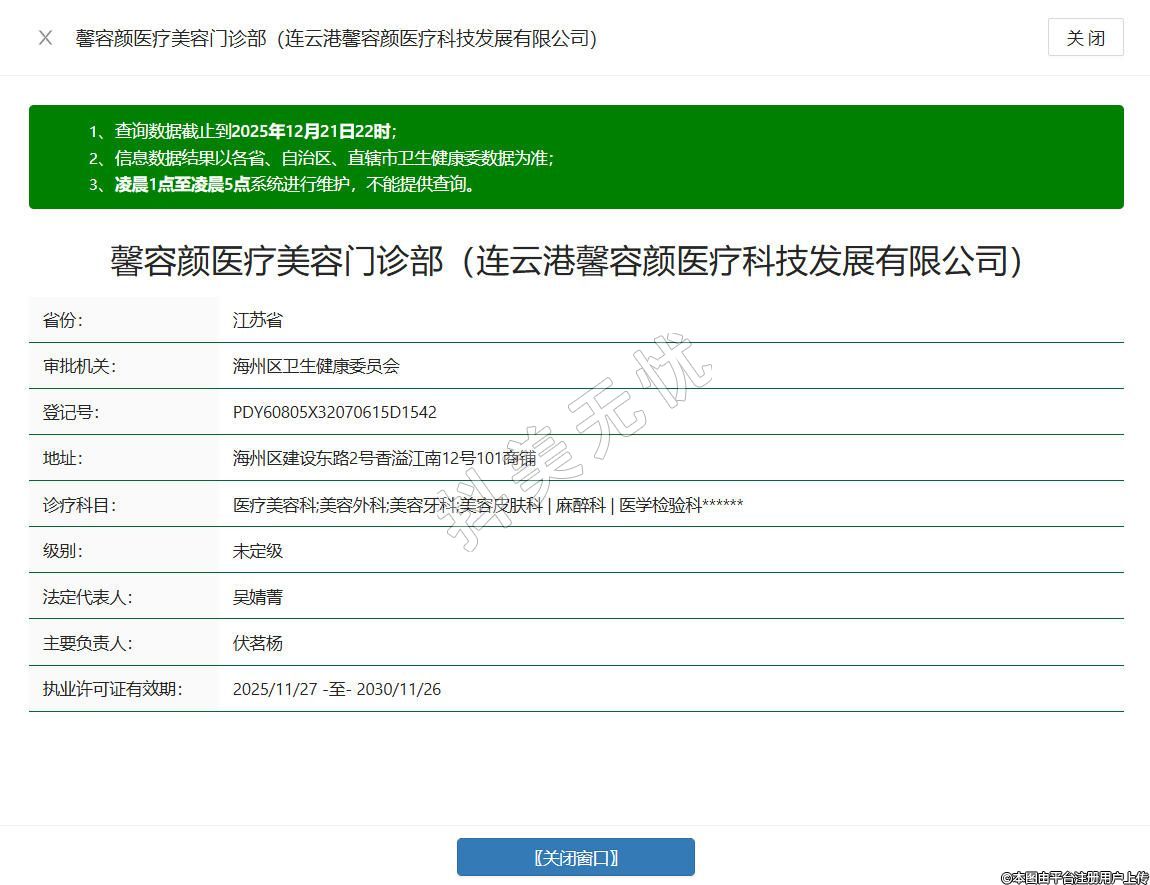Screen dimensions: 1150x885
Task: Click the 诊疗科目 departments list value
Action: [x=487, y=505]
